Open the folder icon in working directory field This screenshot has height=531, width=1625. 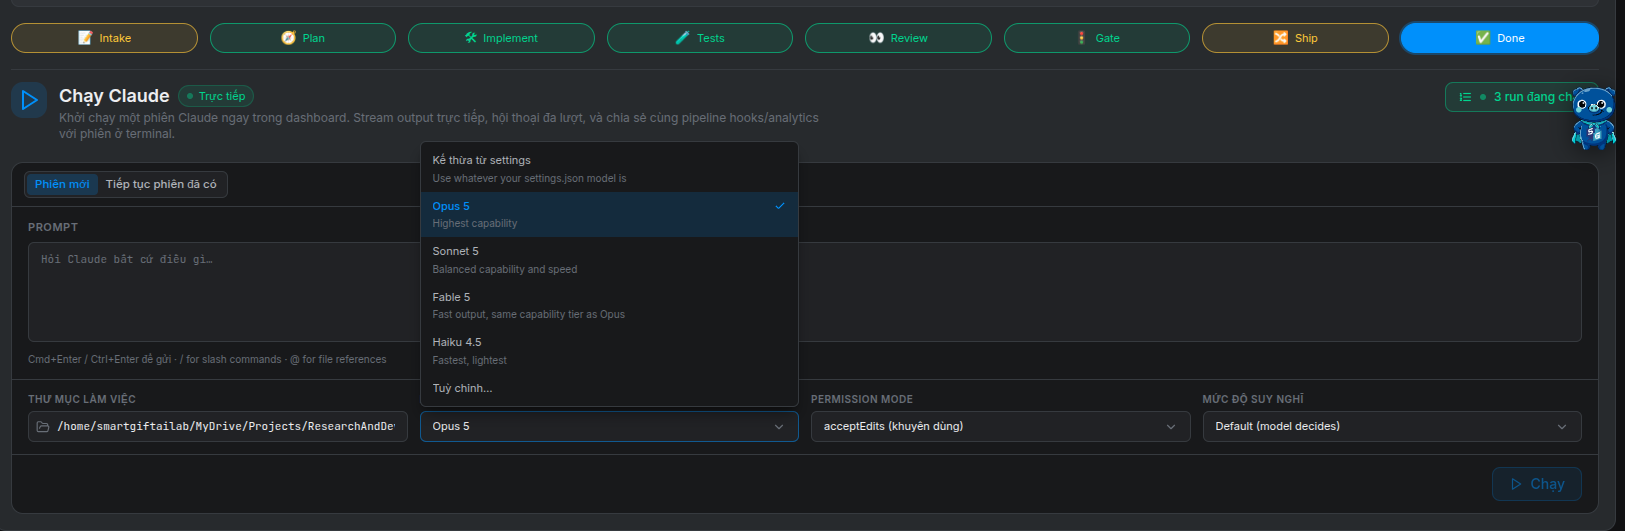43,427
